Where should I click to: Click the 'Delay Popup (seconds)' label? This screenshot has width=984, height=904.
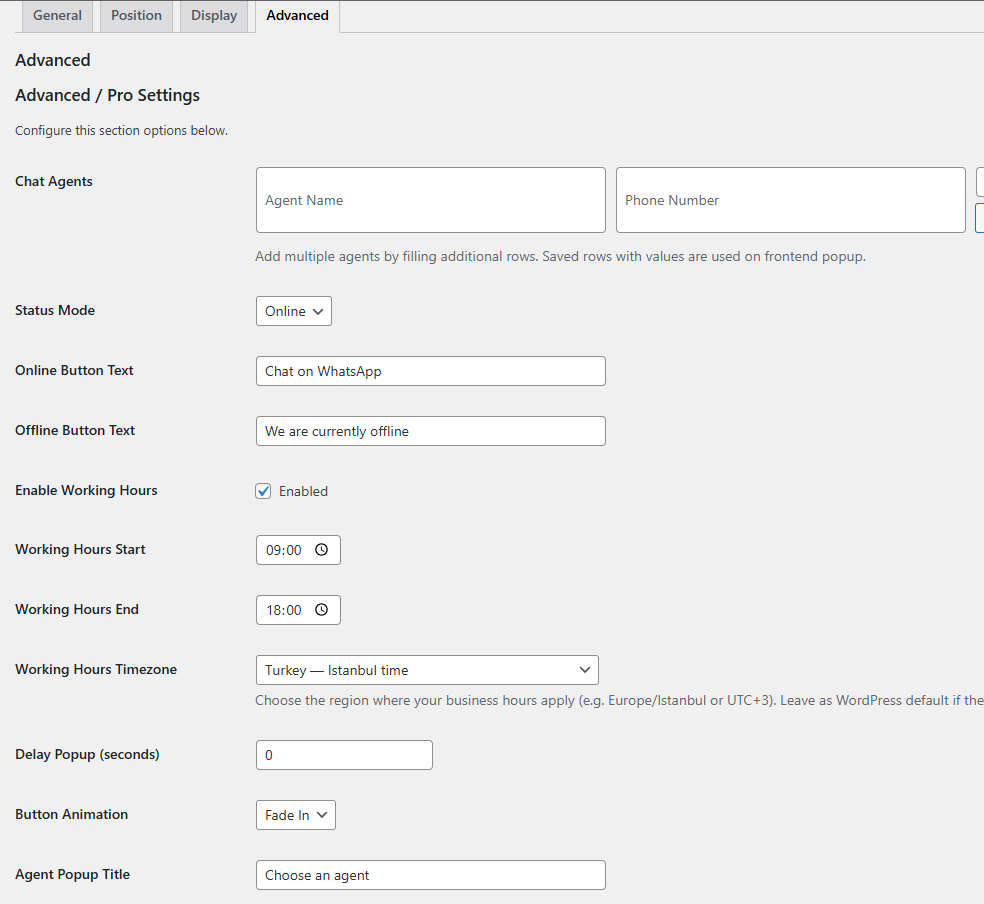[x=87, y=754]
